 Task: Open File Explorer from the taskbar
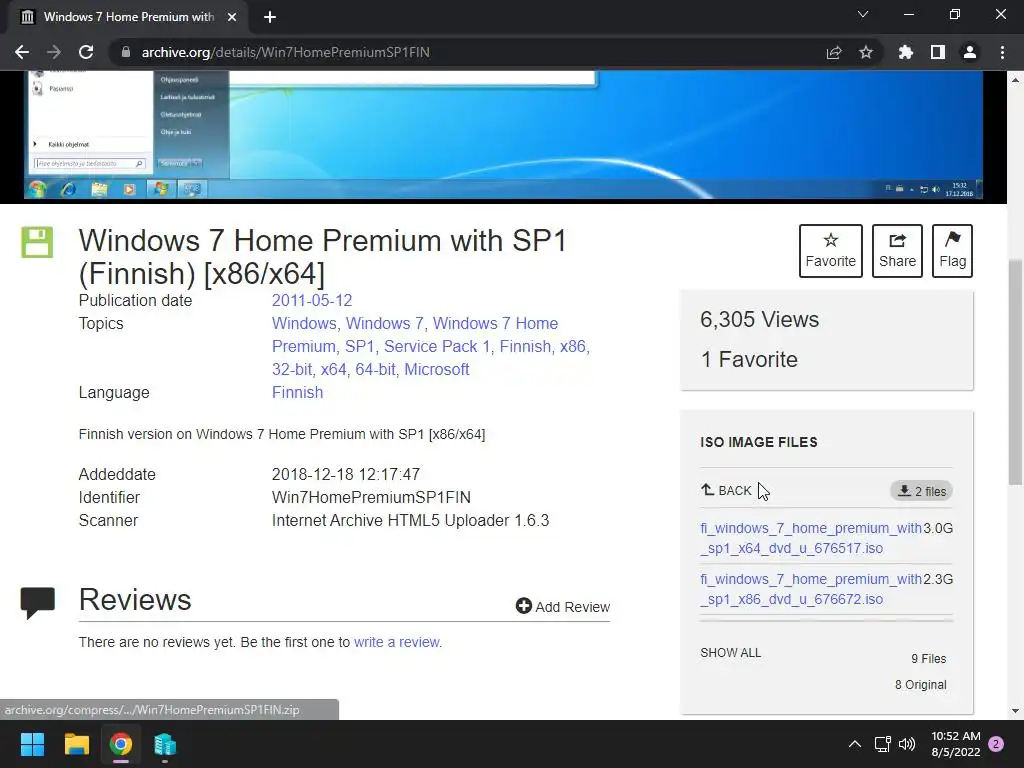tap(76, 744)
